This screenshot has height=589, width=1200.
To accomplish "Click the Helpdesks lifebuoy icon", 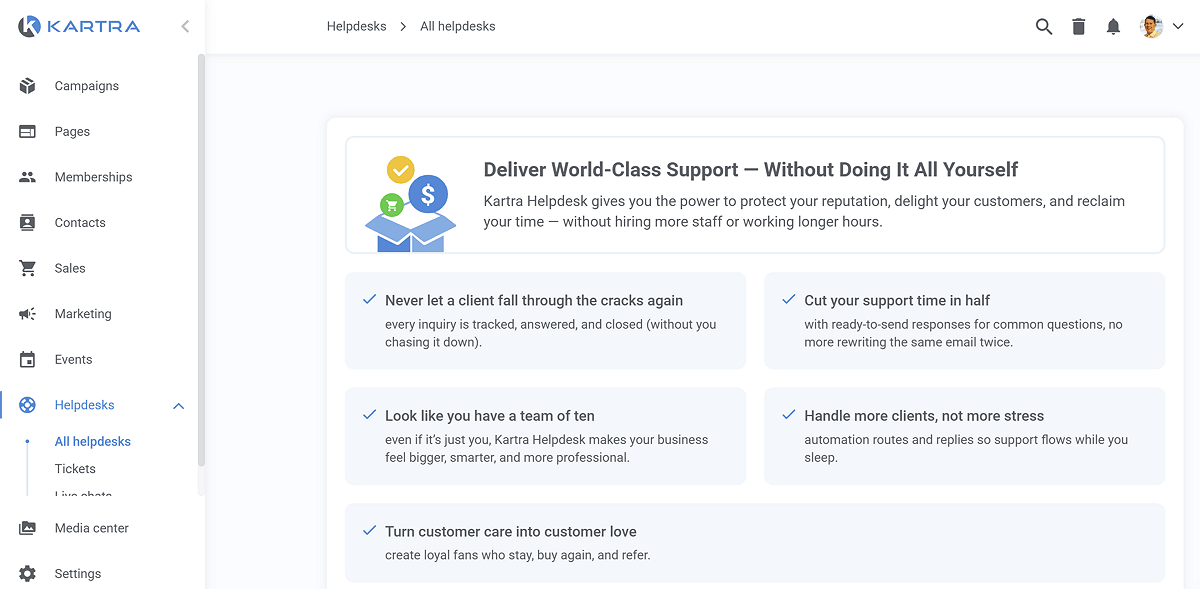I will coord(28,405).
